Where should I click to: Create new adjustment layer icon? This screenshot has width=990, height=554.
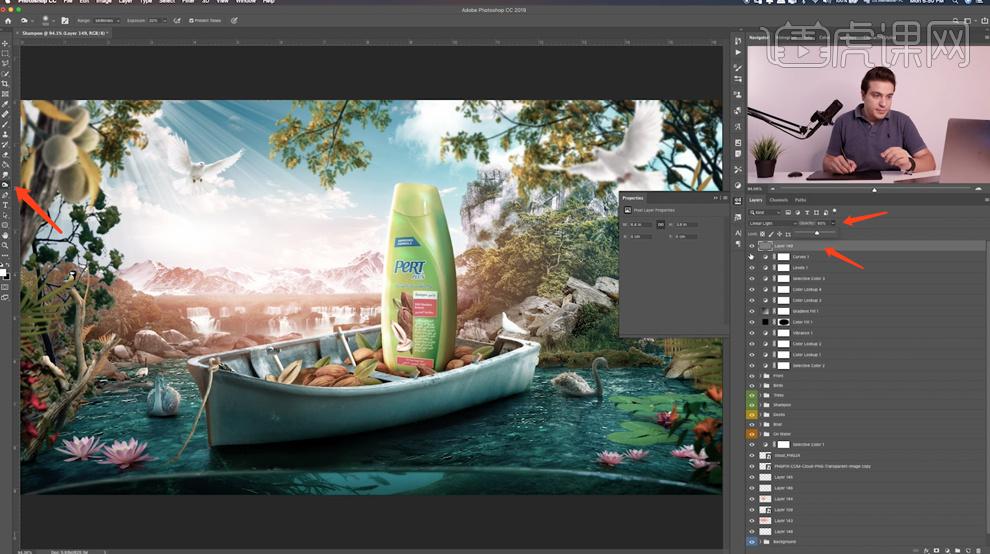tap(947, 550)
